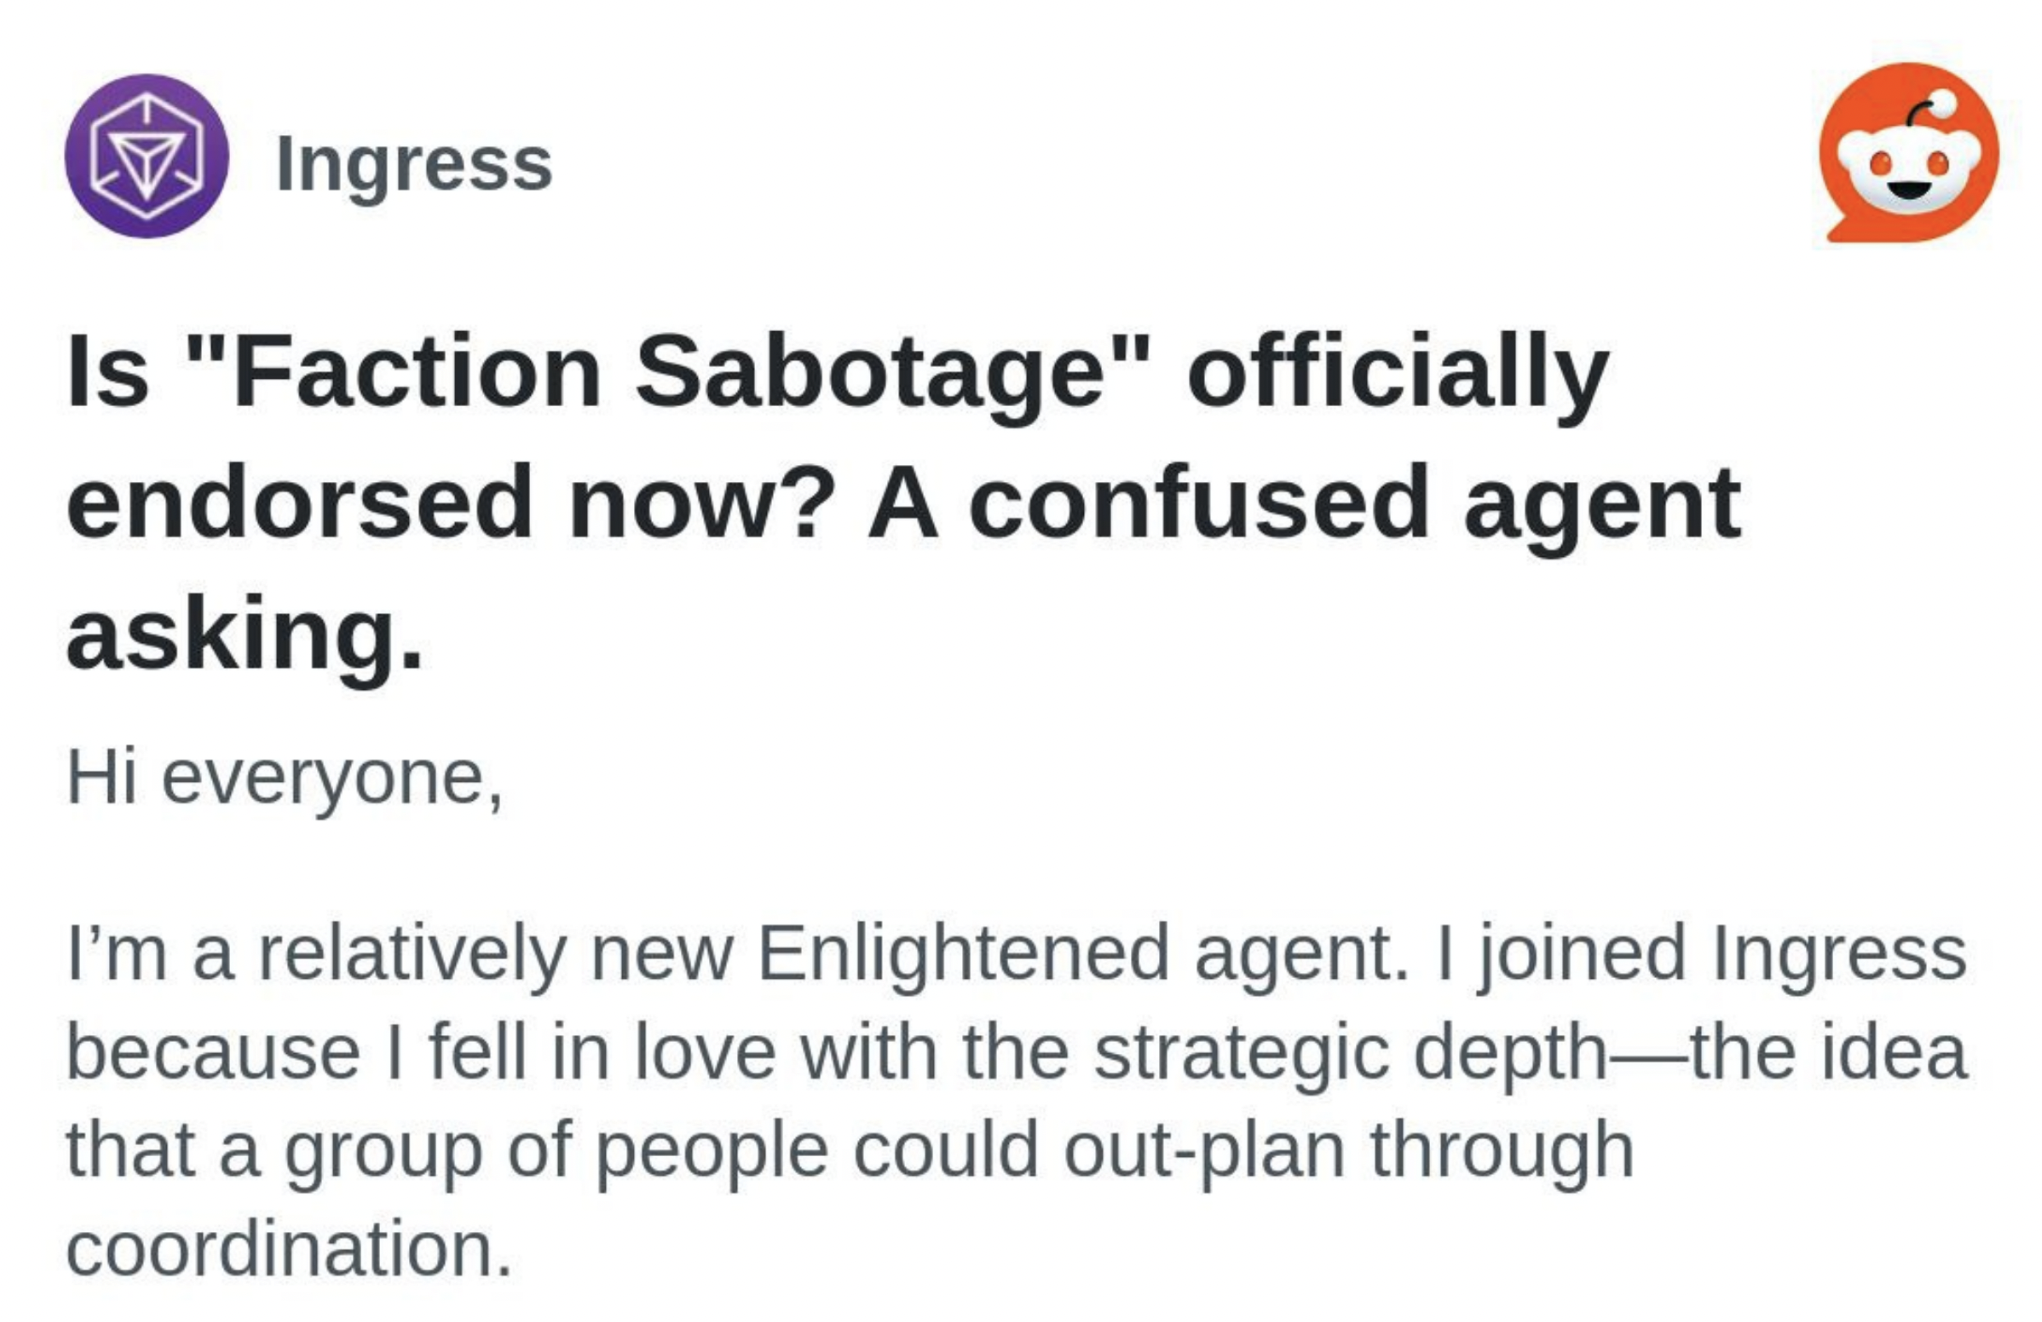The image size is (2042, 1322).
Task: Click the word "Enlightened" in the post body
Action: tap(962, 953)
